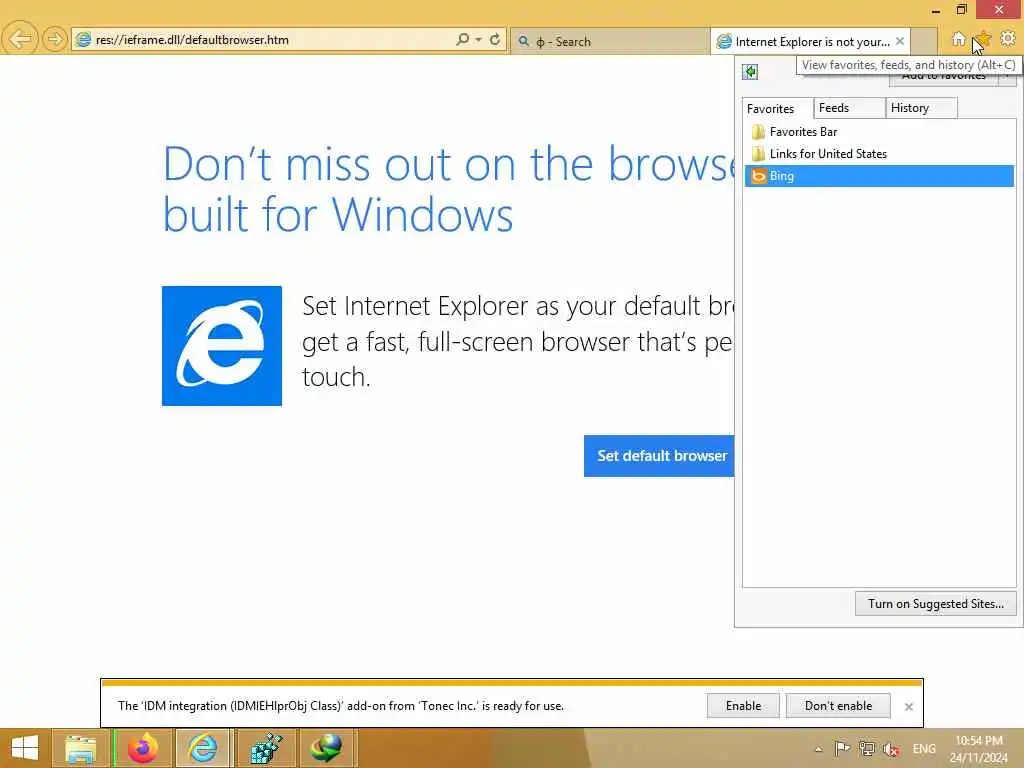Image resolution: width=1024 pixels, height=768 pixels.
Task: Open the Windows Start button
Action: 25,748
